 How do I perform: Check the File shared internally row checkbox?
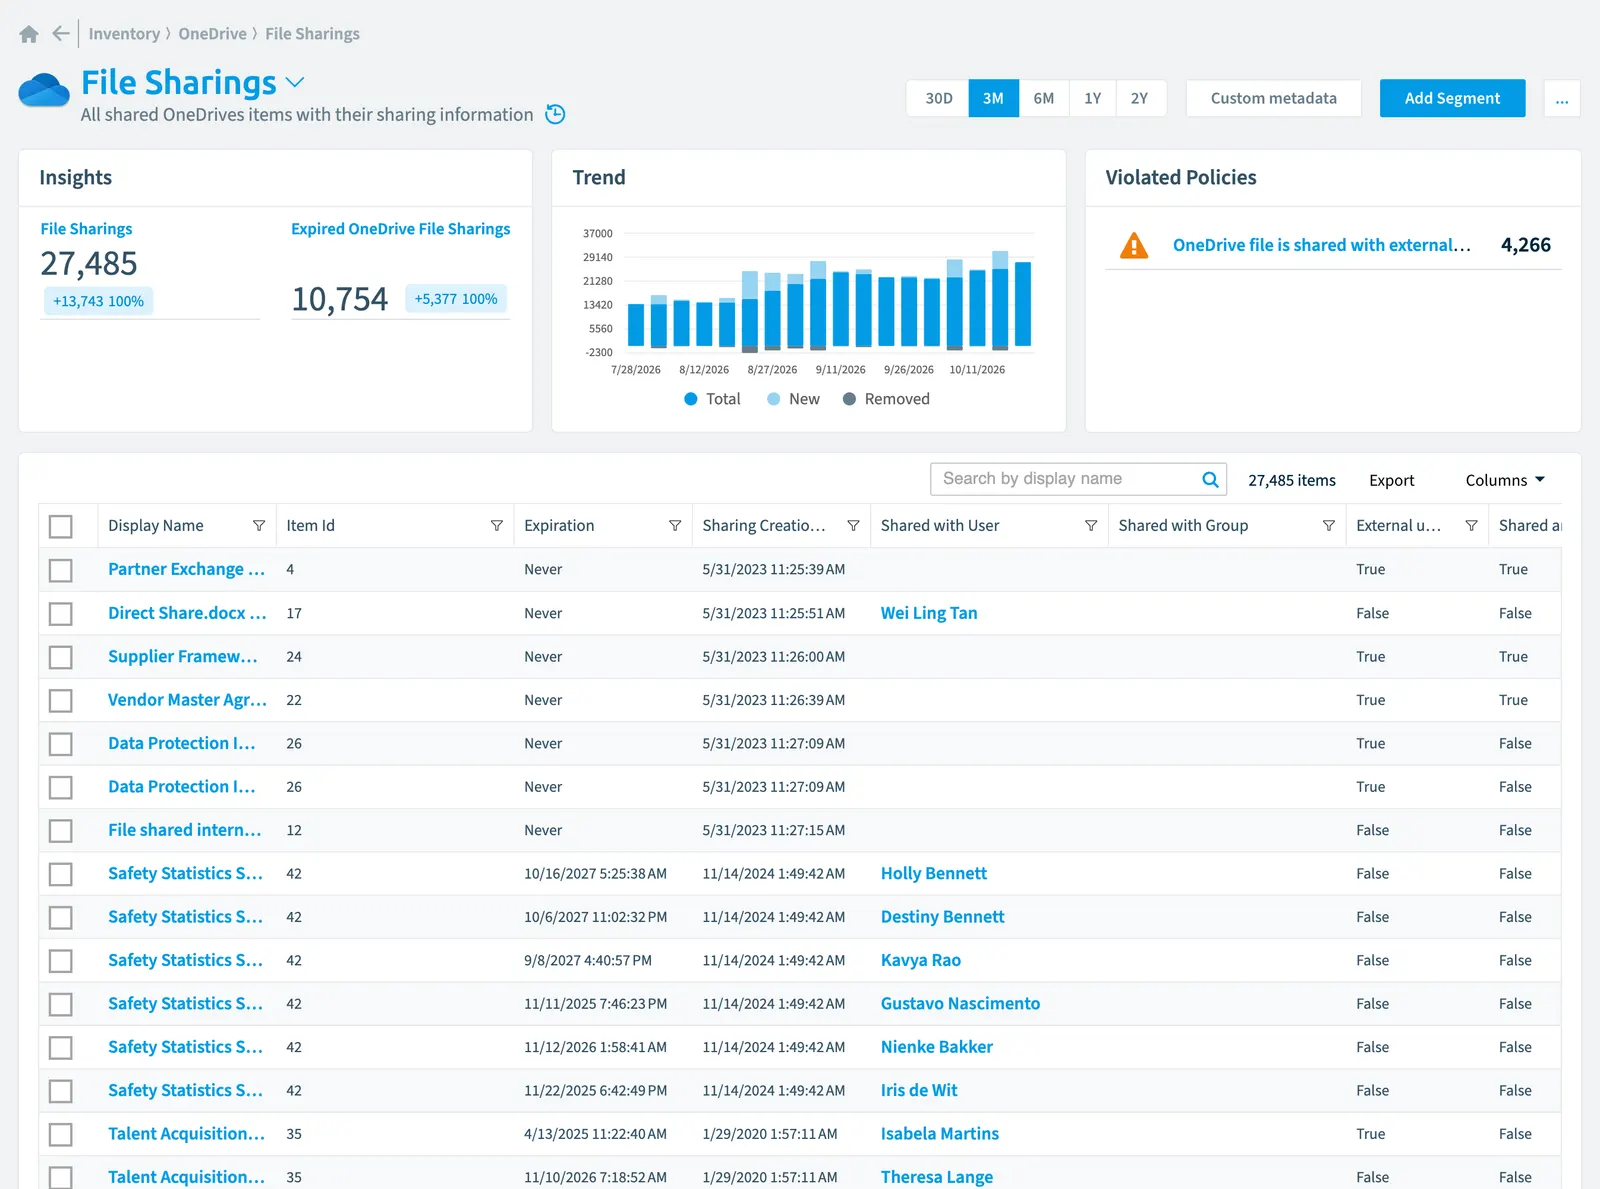pyautogui.click(x=61, y=830)
